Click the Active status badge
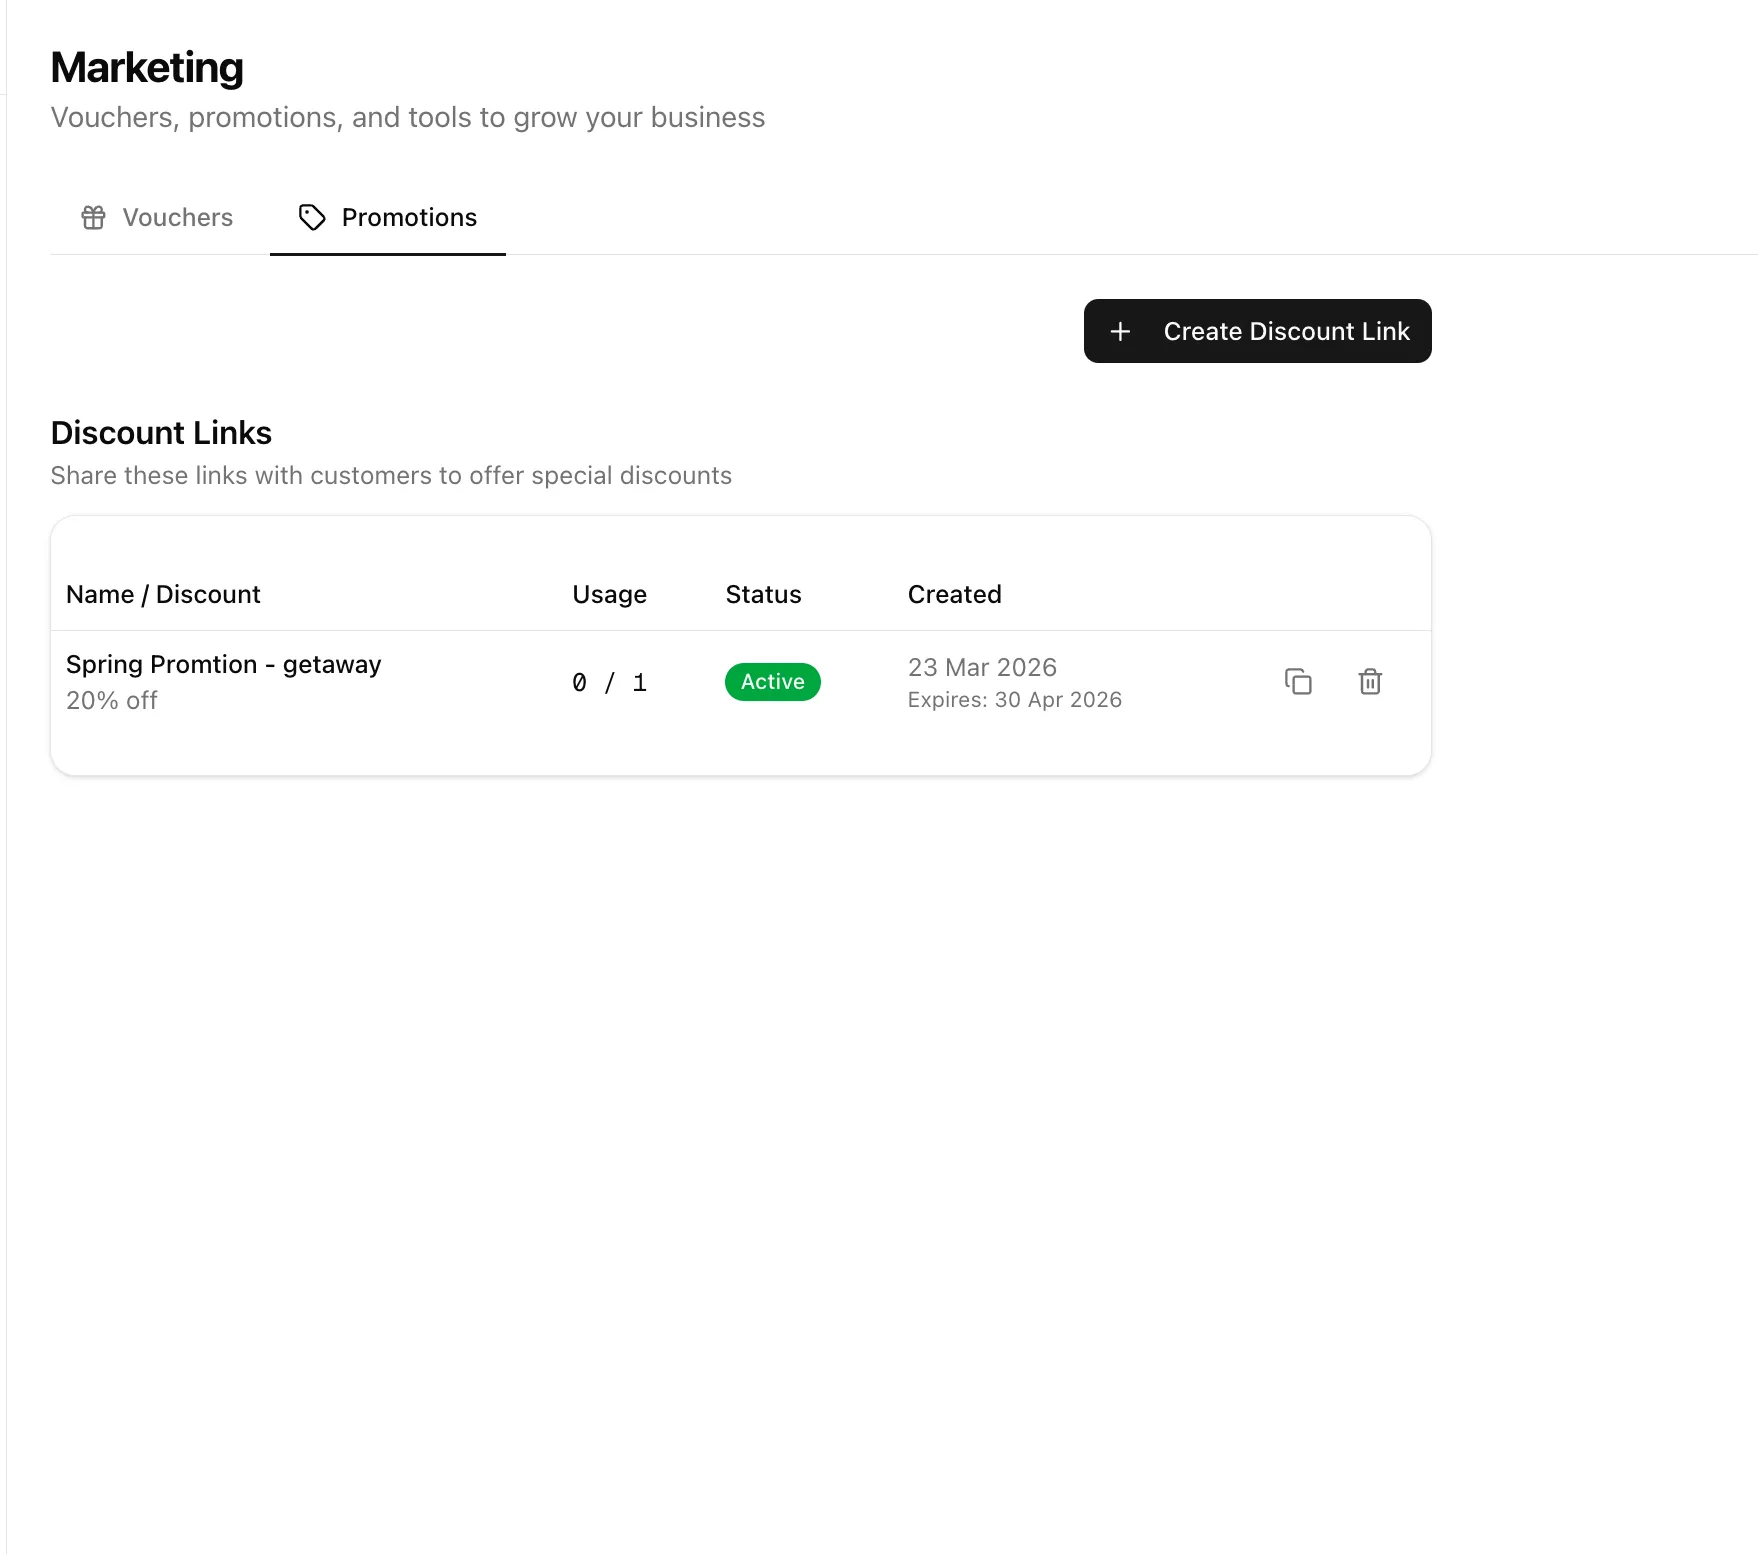Image resolution: width=1758 pixels, height=1554 pixels. point(772,681)
